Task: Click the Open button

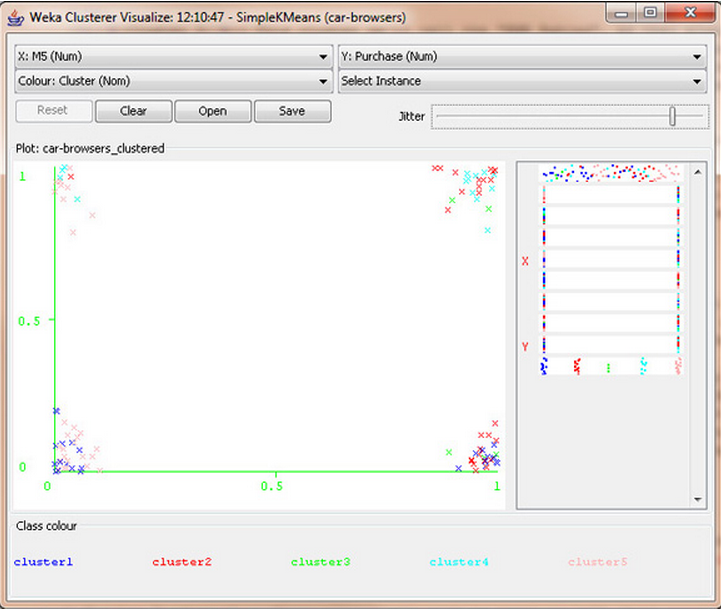Action: [x=212, y=111]
